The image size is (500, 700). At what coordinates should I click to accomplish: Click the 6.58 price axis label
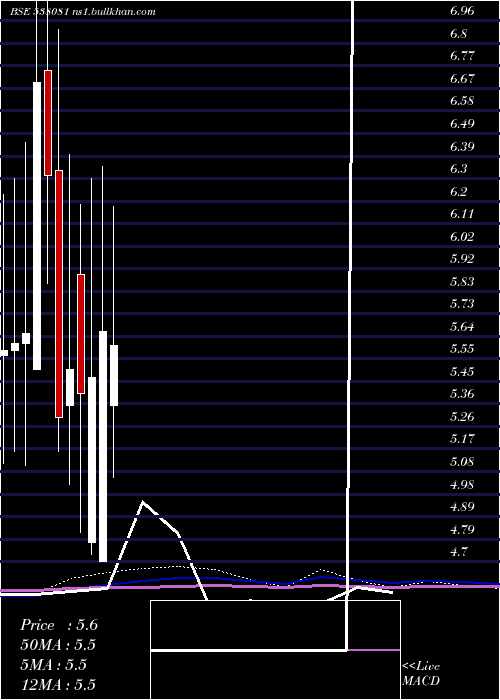click(462, 101)
